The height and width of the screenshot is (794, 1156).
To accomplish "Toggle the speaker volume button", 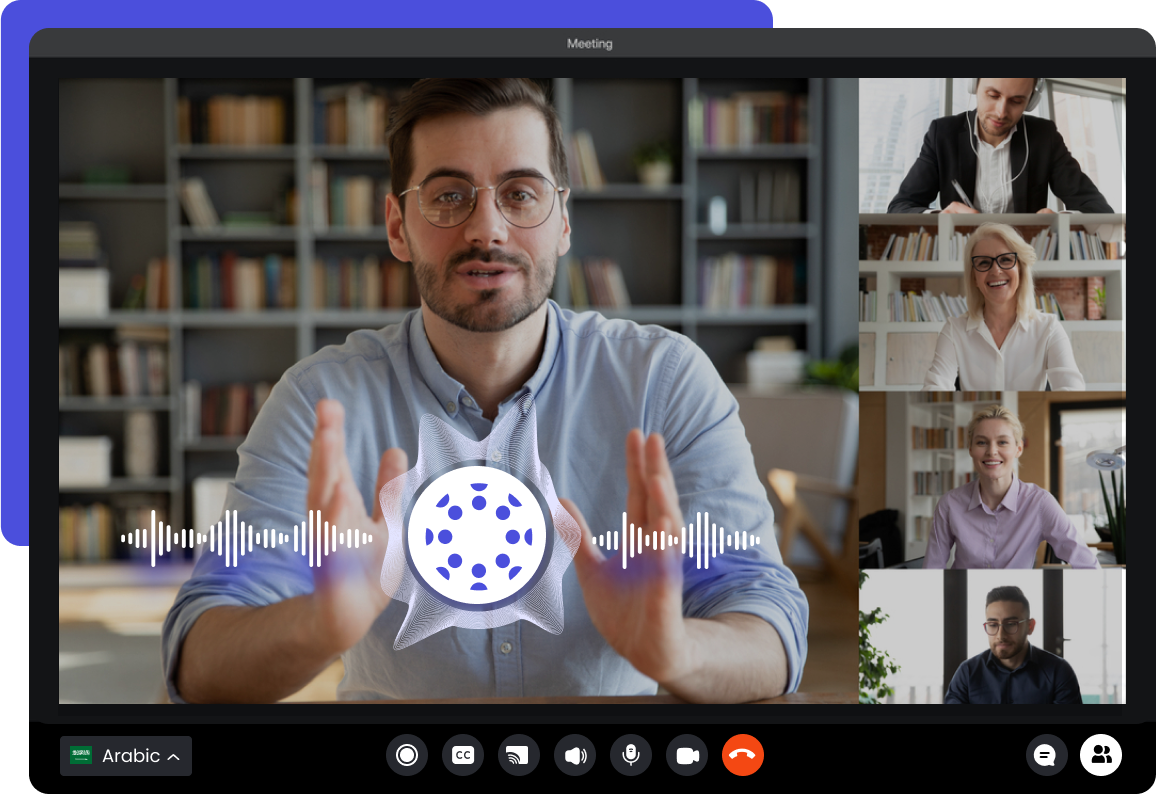I will click(575, 755).
